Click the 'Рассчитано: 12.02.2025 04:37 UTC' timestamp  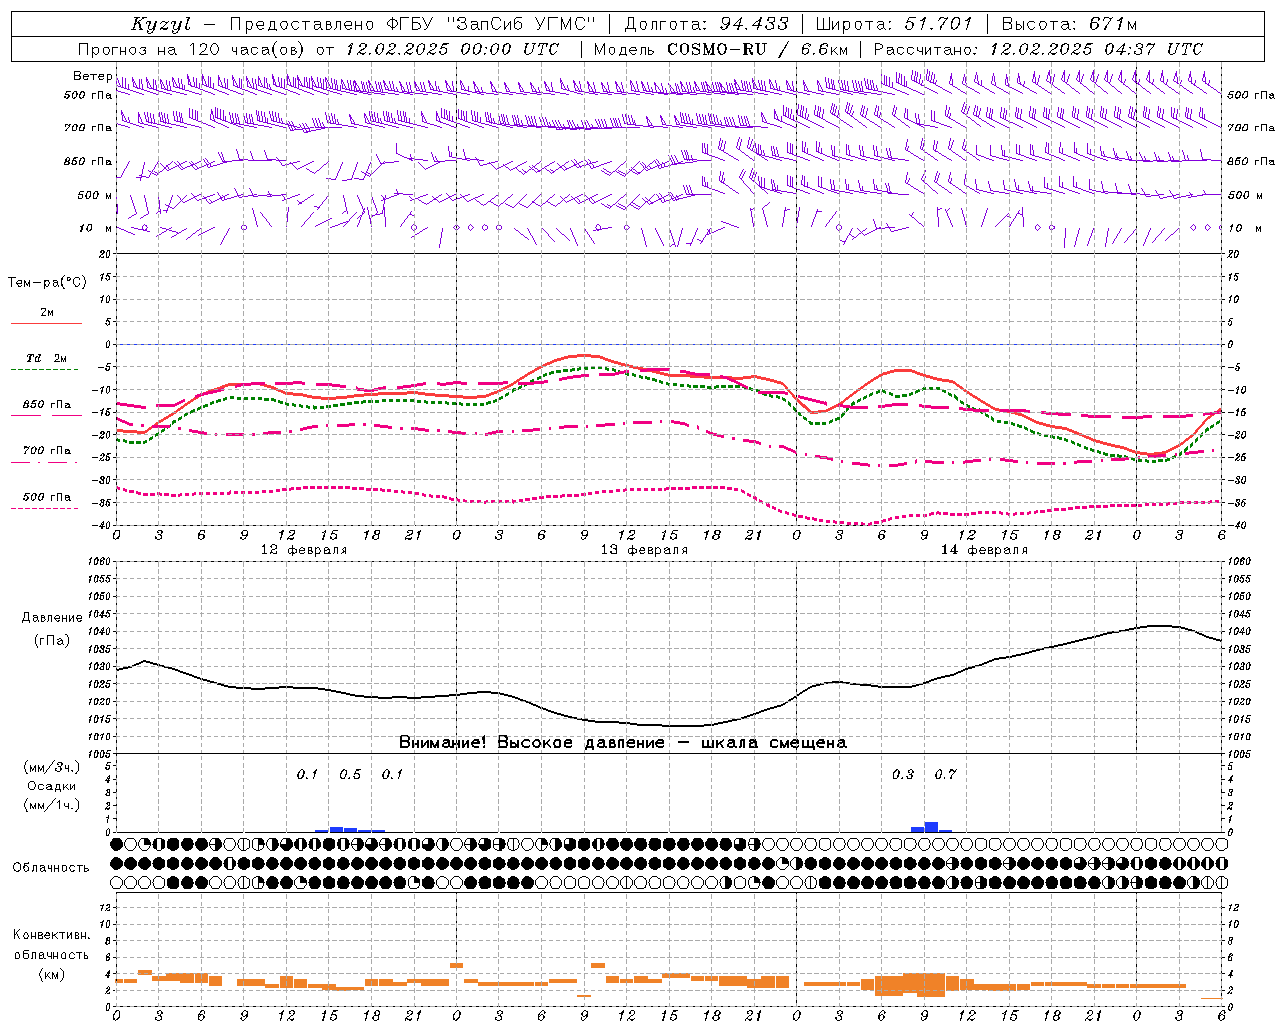(1038, 49)
